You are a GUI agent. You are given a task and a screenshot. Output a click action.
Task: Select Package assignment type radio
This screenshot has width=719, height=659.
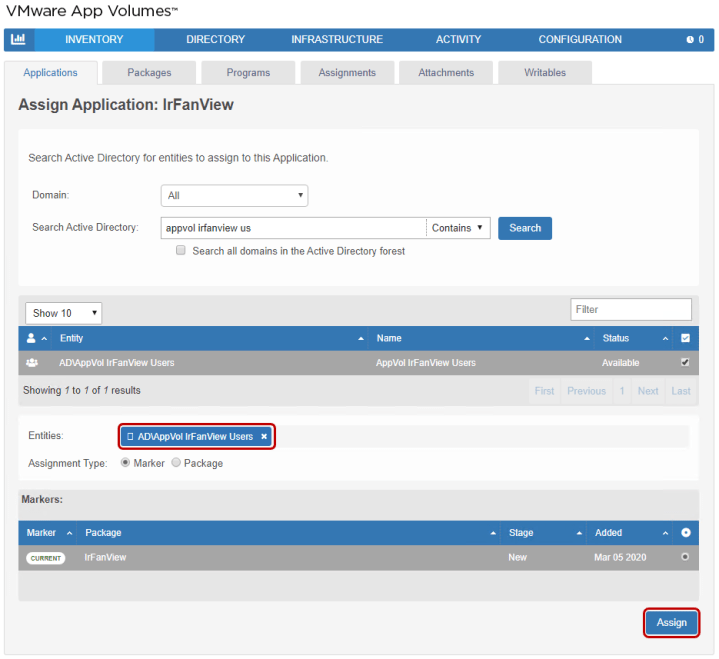pyautogui.click(x=176, y=463)
